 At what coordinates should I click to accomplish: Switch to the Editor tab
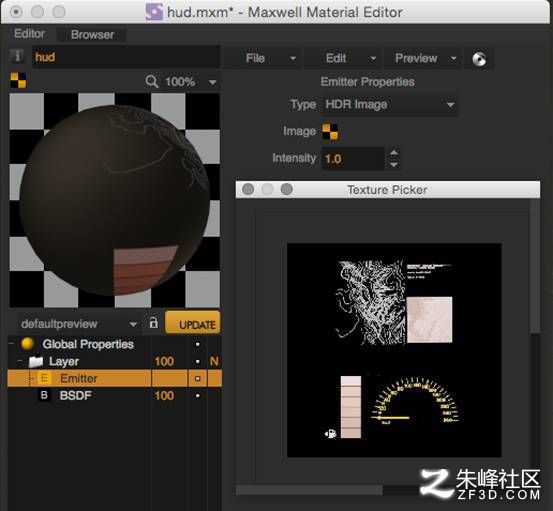click(29, 34)
